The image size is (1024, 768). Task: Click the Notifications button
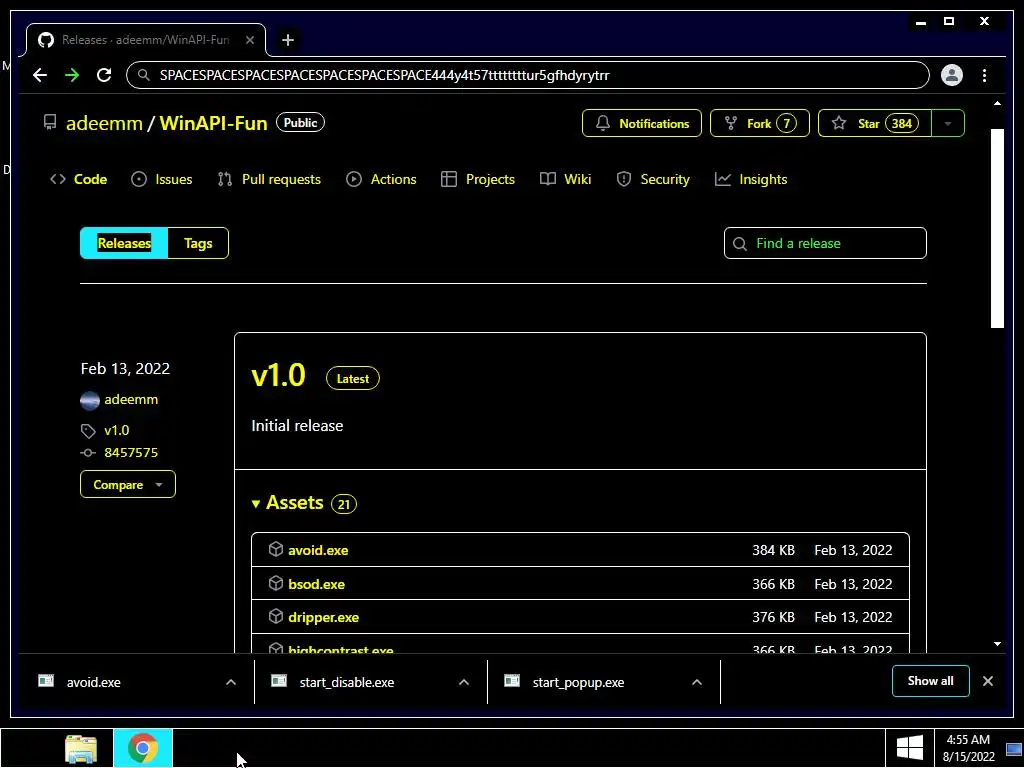(641, 123)
